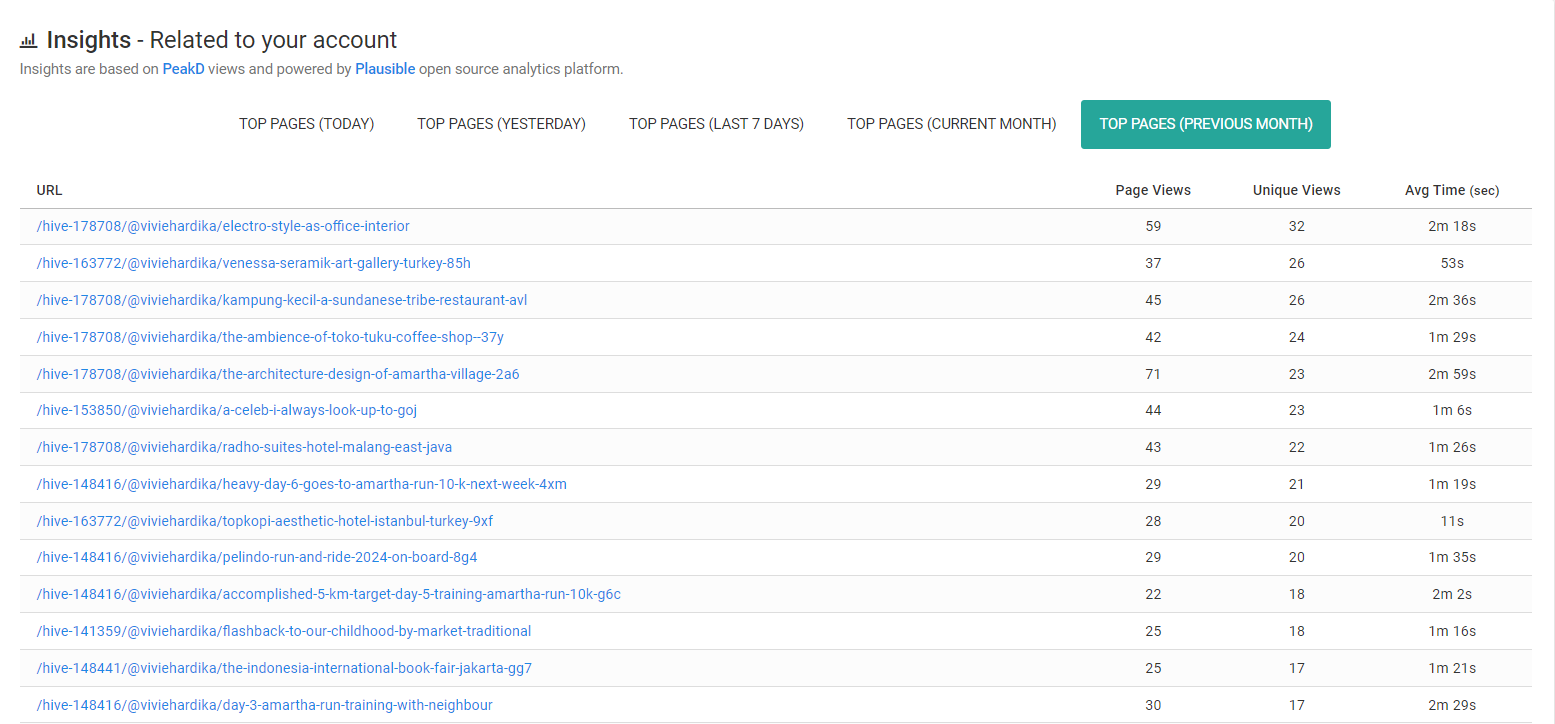Open heavy-day-6-goes-to-amartha-run link
1555x724 pixels.
coord(302,484)
